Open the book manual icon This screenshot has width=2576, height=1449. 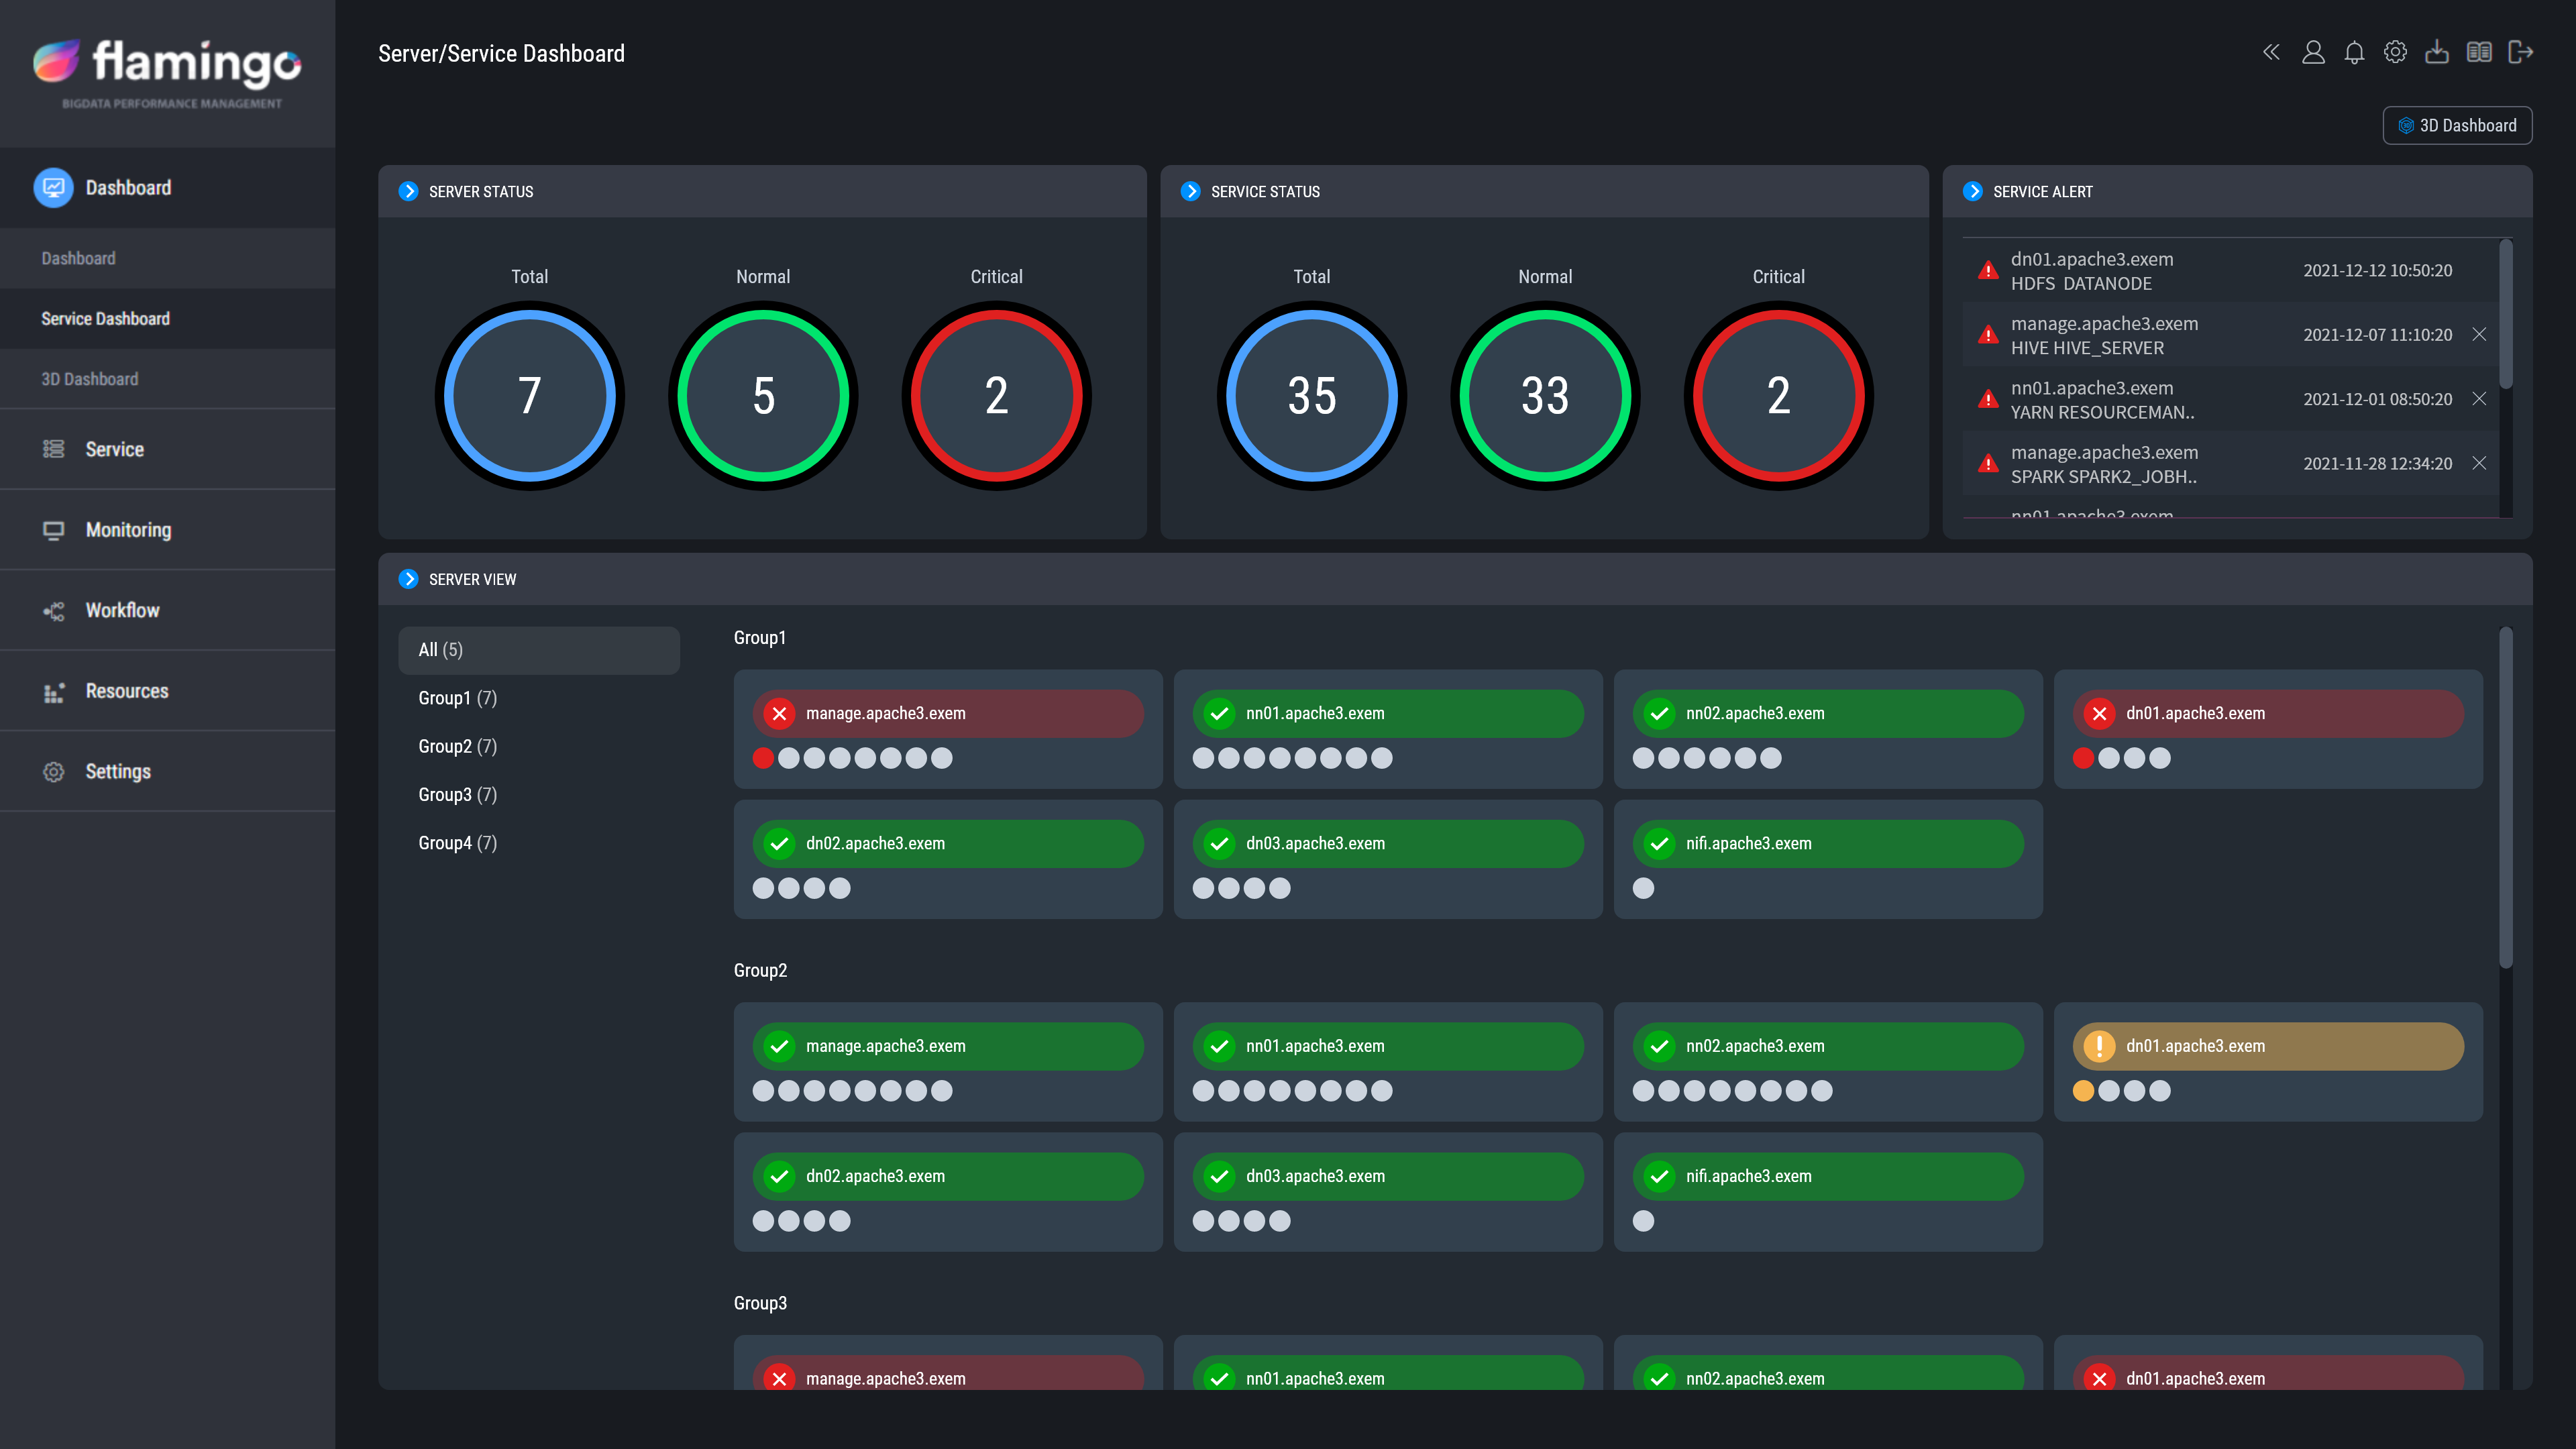tap(2479, 53)
